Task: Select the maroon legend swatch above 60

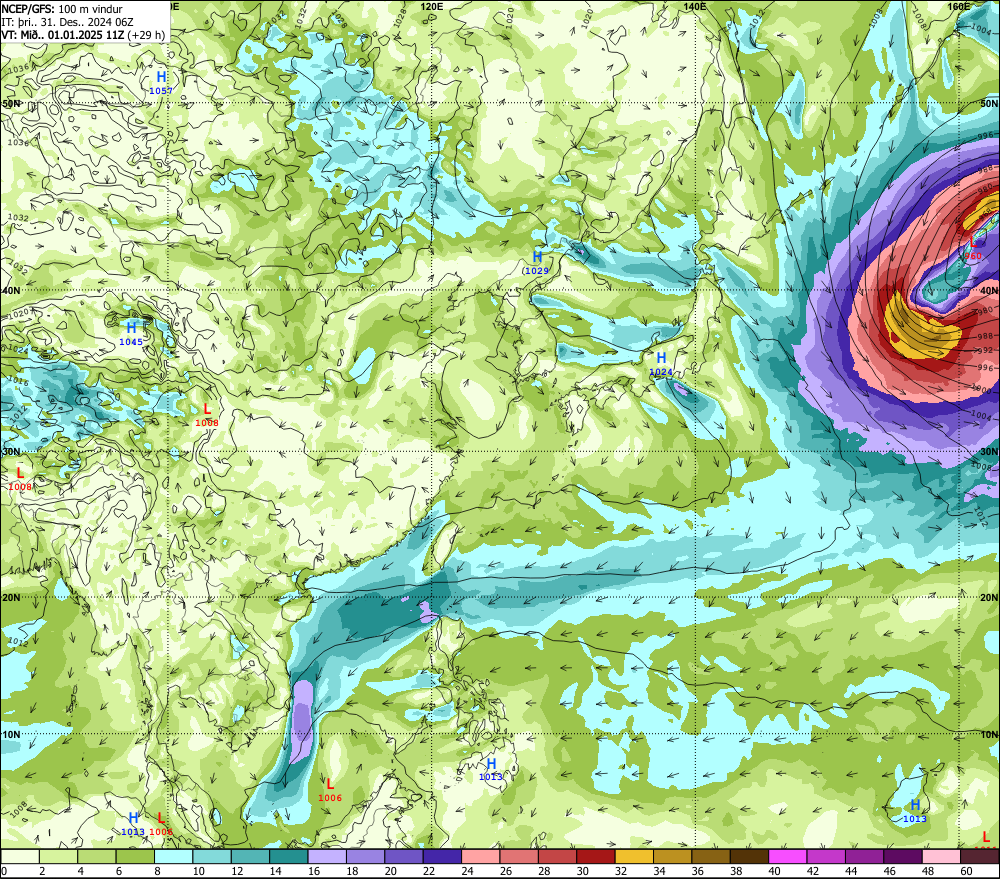Action: coord(980,856)
